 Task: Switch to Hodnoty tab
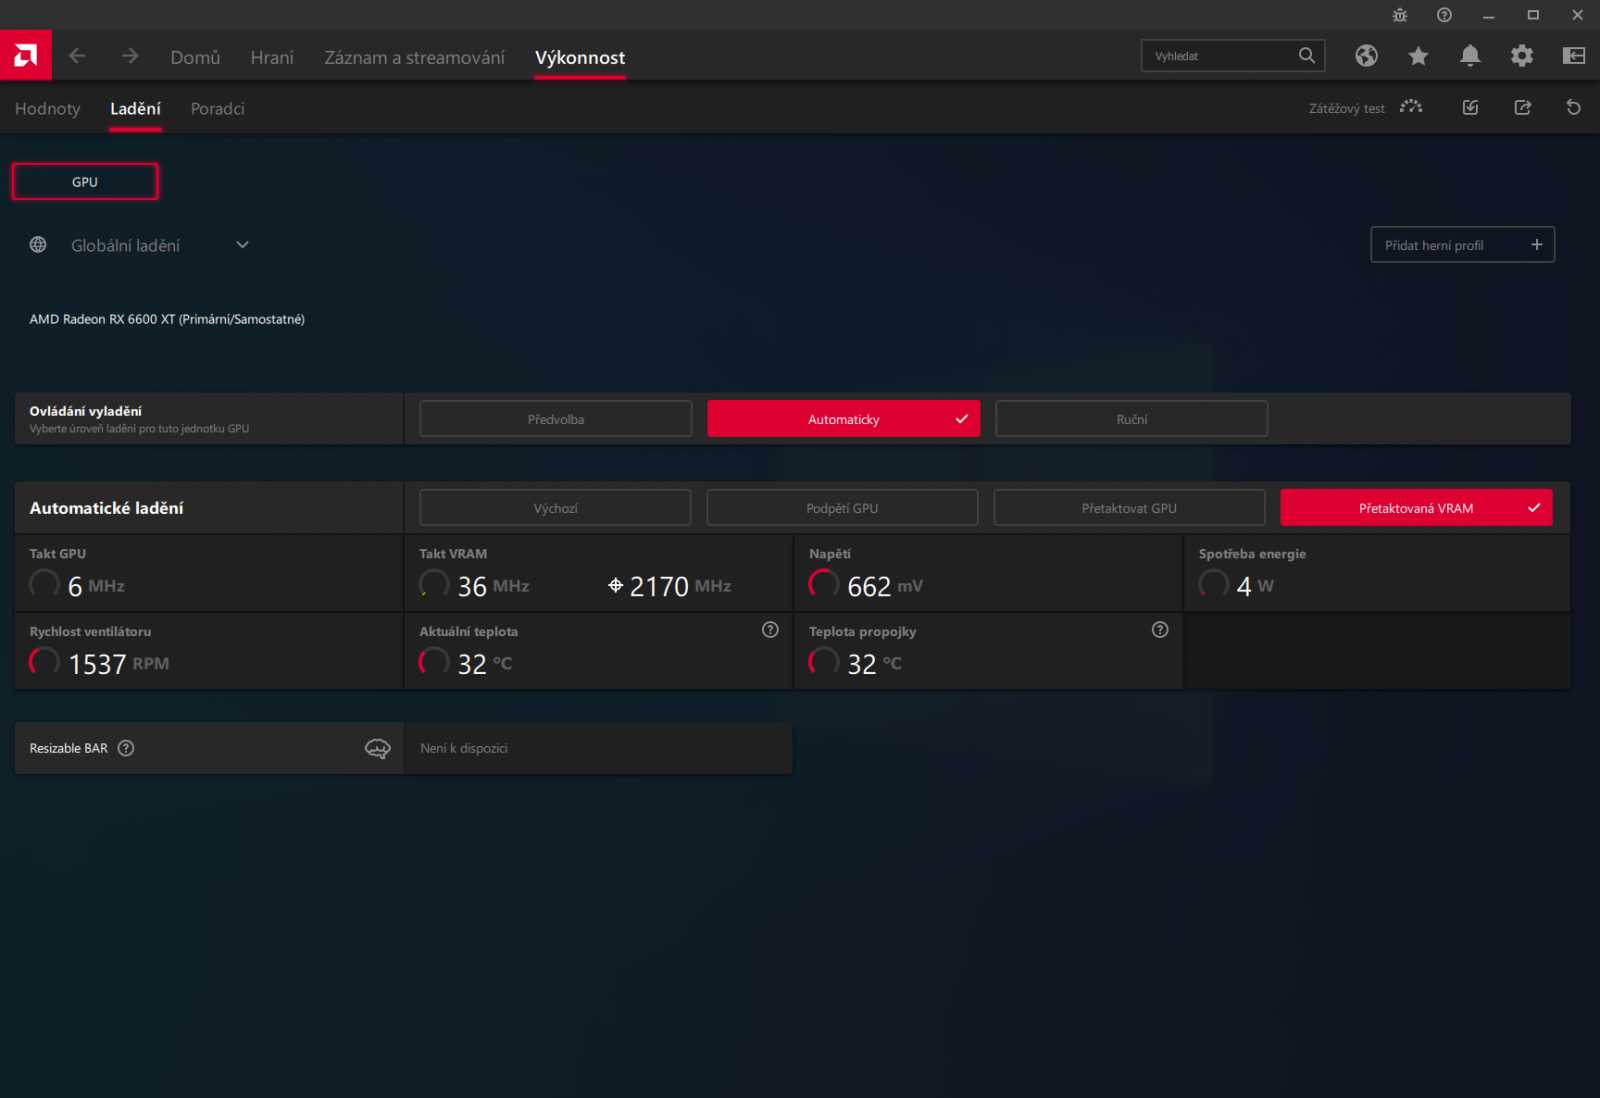click(47, 108)
